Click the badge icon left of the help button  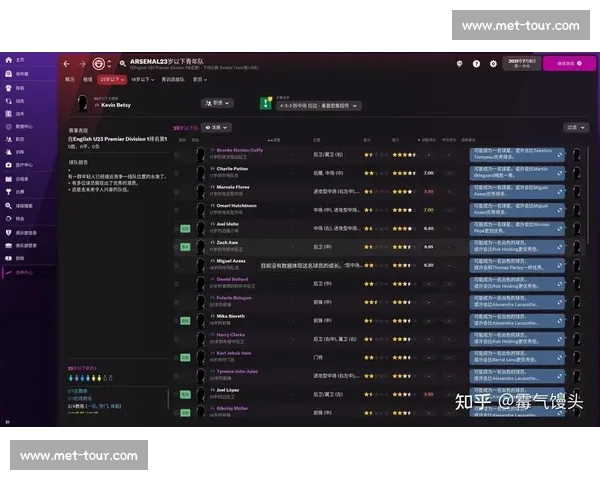[459, 64]
